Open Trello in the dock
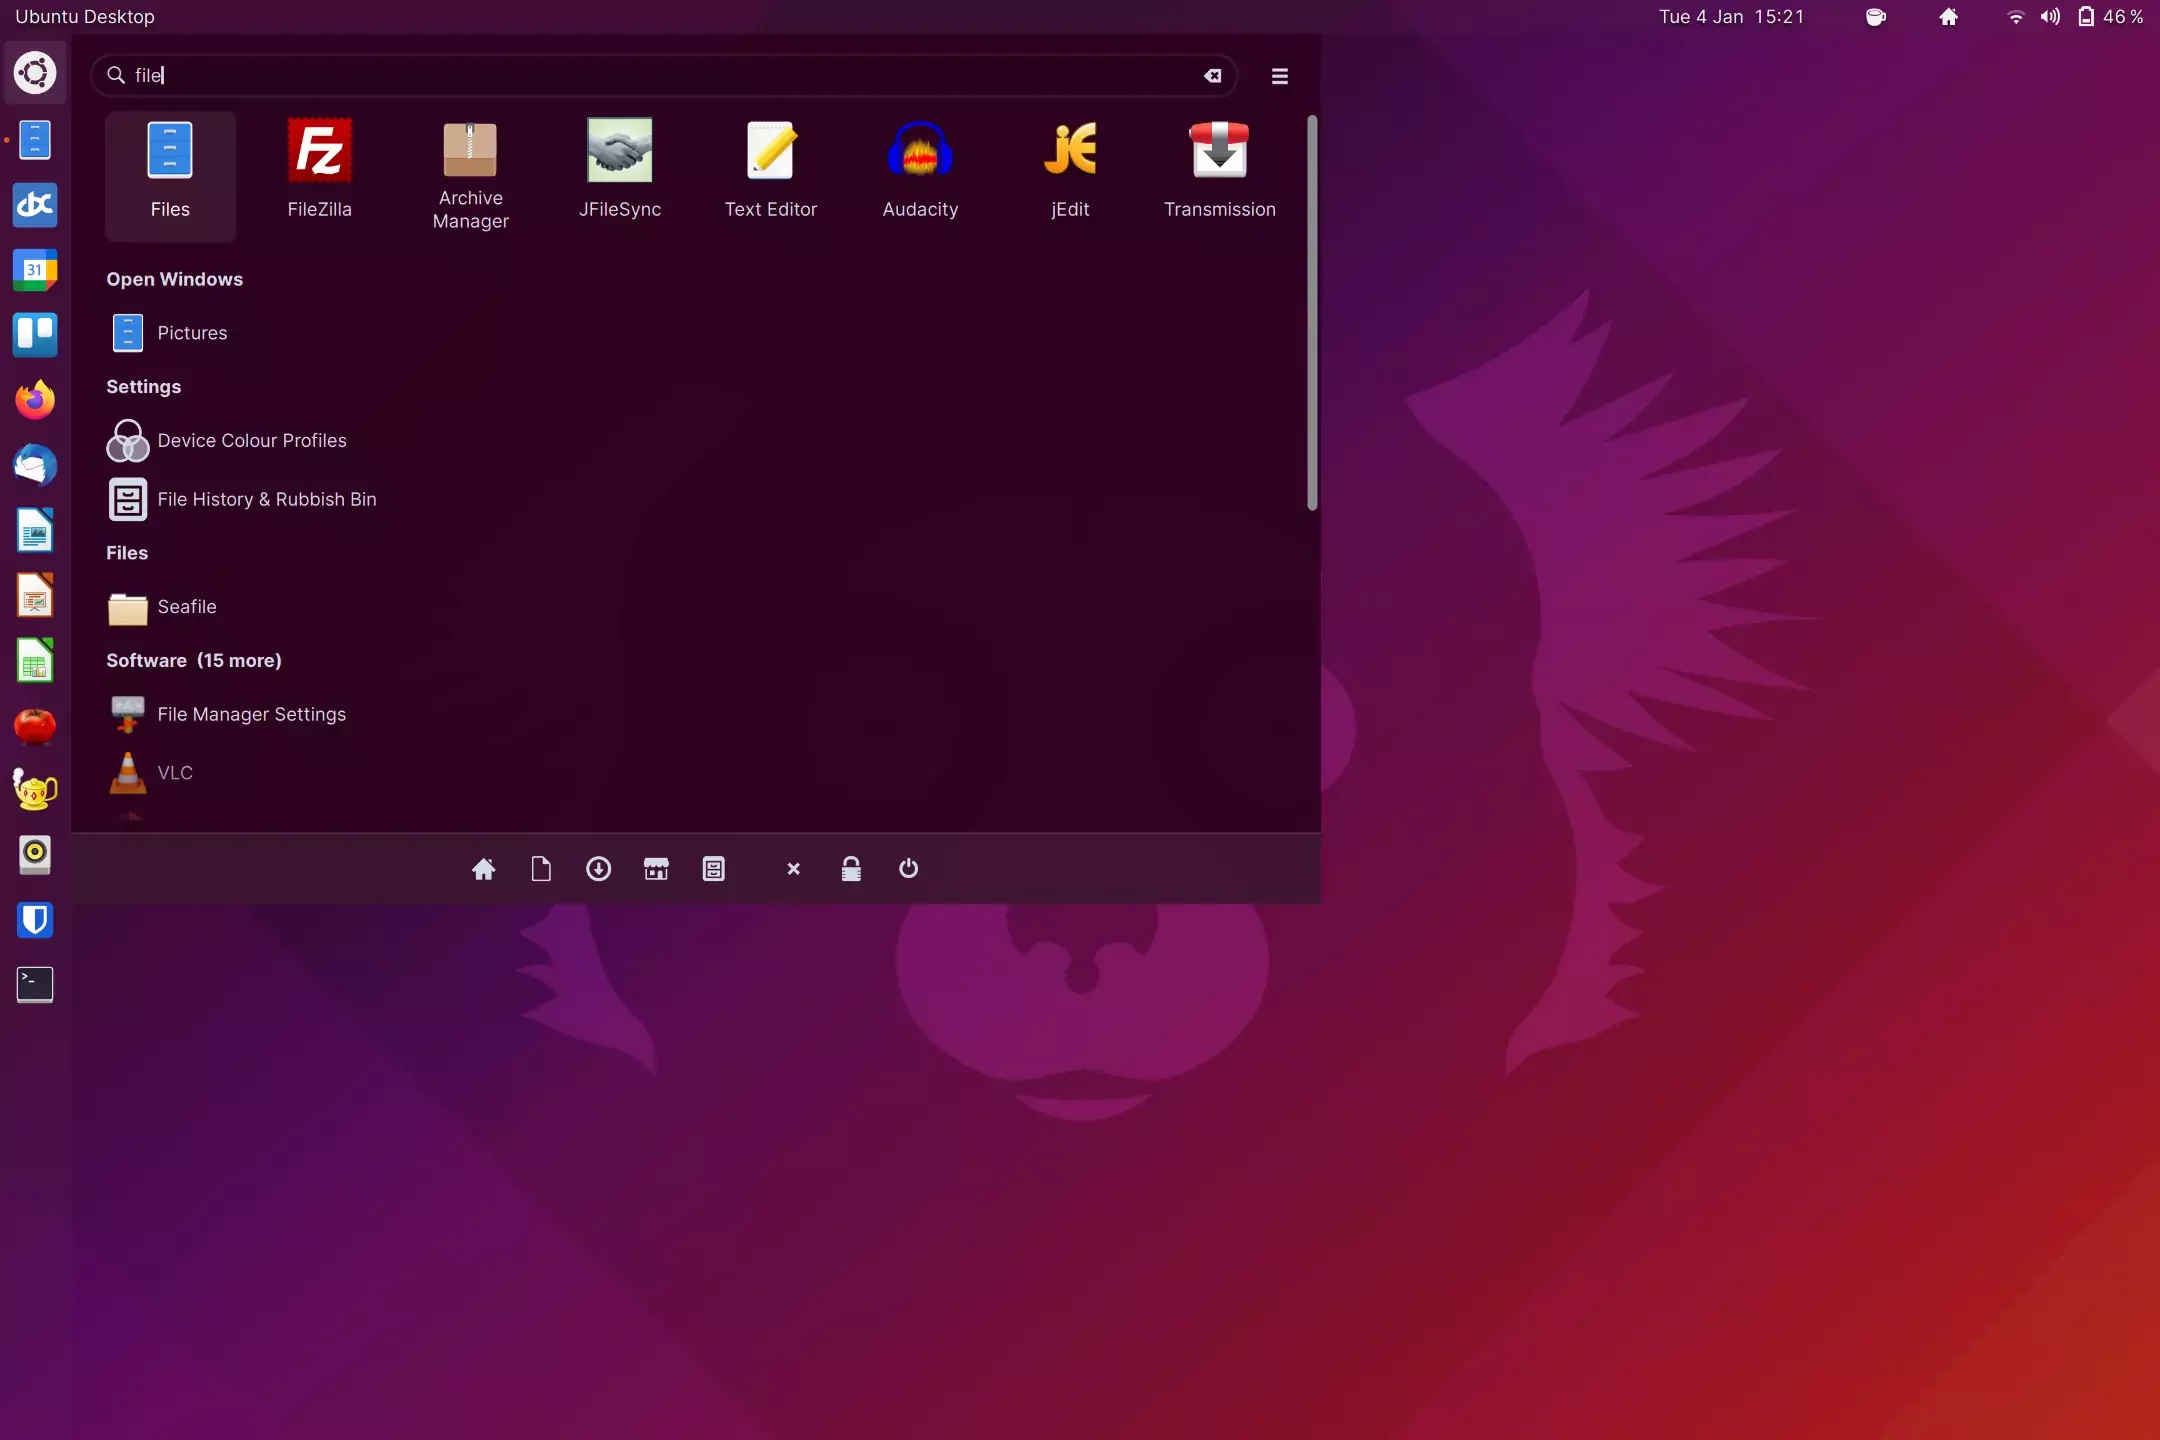The height and width of the screenshot is (1440, 2160). (35, 335)
